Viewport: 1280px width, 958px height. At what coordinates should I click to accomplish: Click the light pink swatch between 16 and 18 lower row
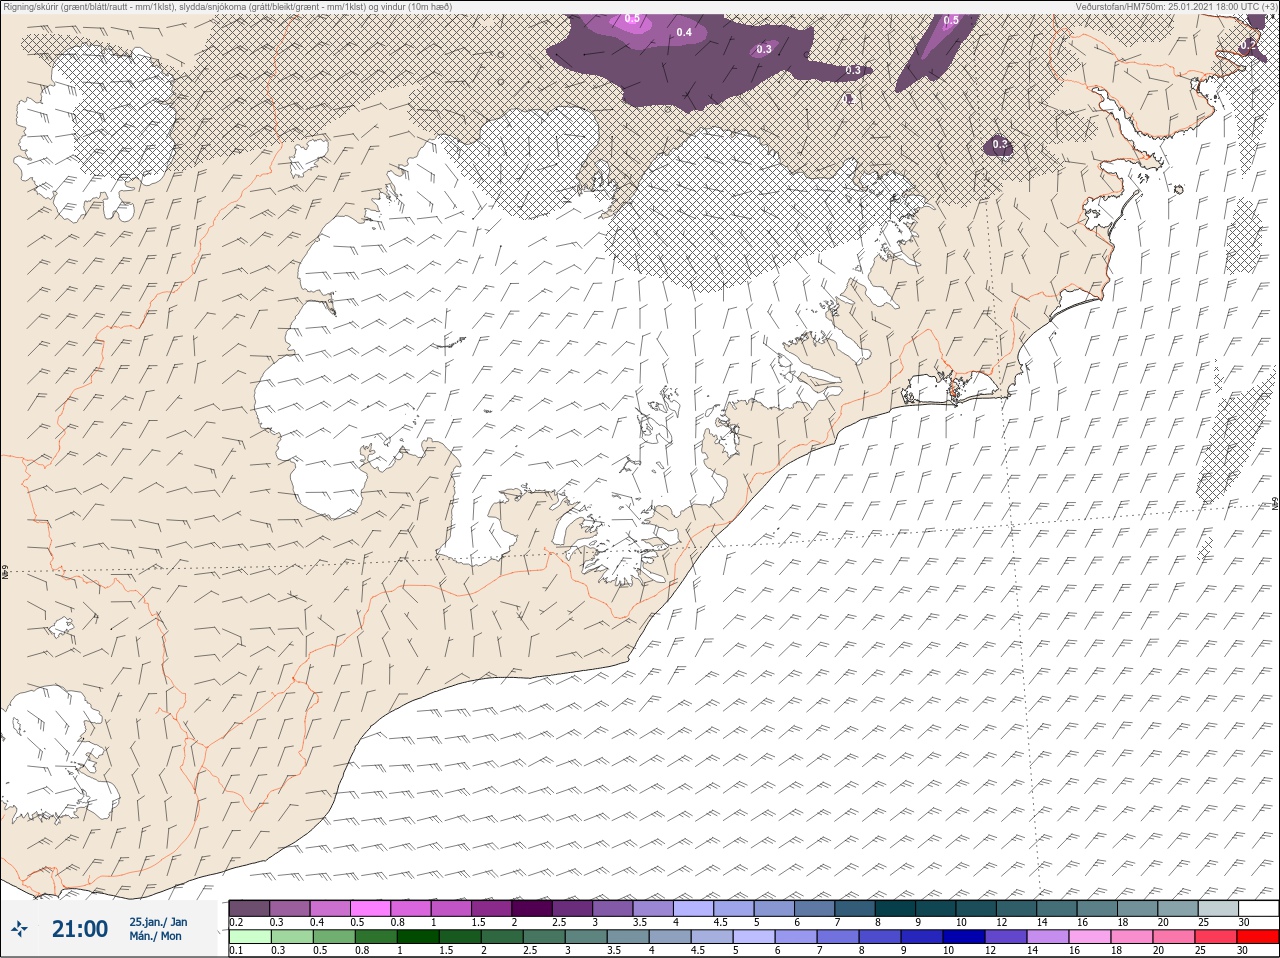tap(1089, 937)
